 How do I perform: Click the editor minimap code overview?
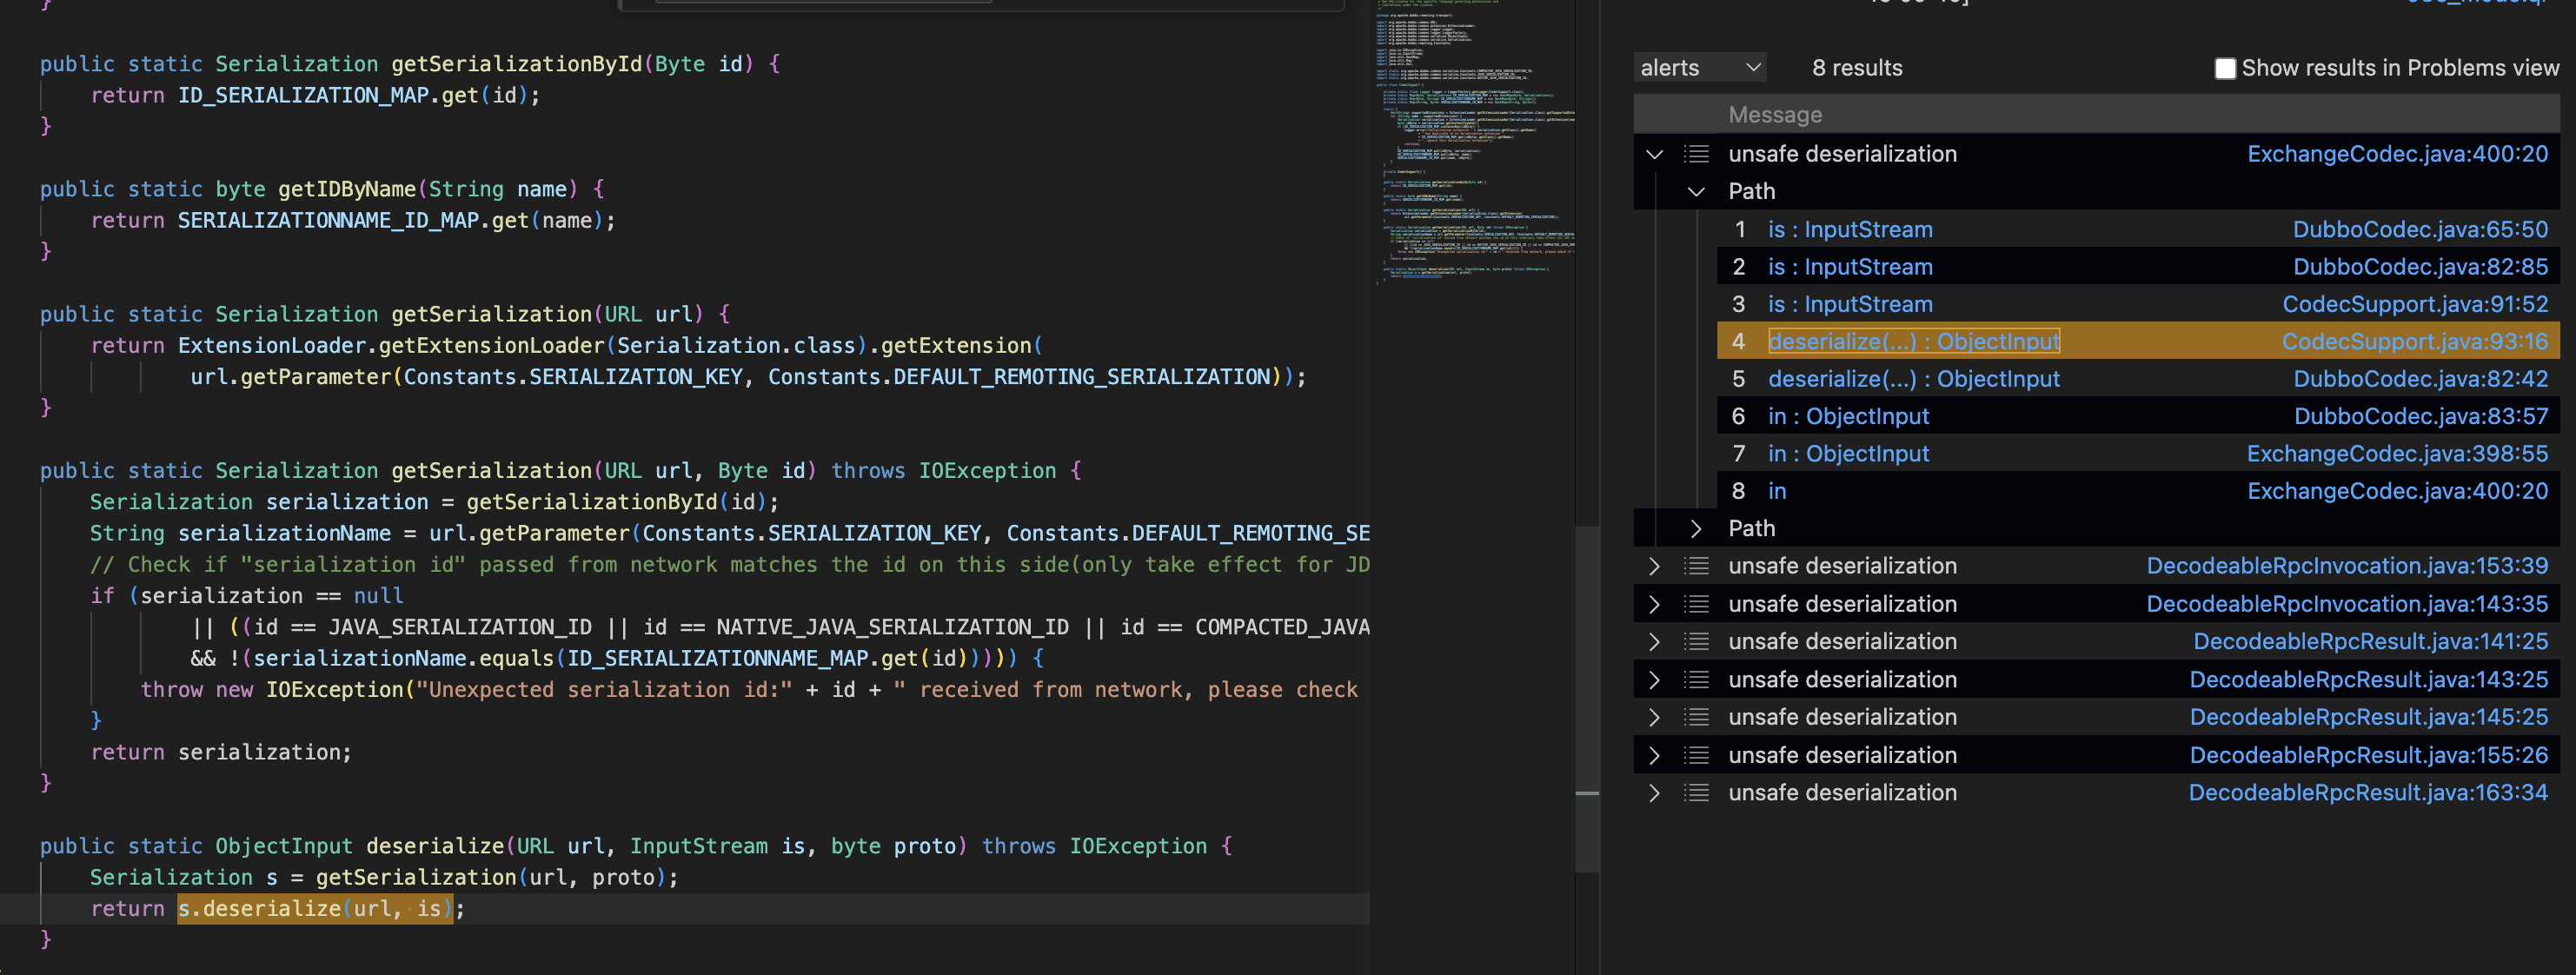1474,142
